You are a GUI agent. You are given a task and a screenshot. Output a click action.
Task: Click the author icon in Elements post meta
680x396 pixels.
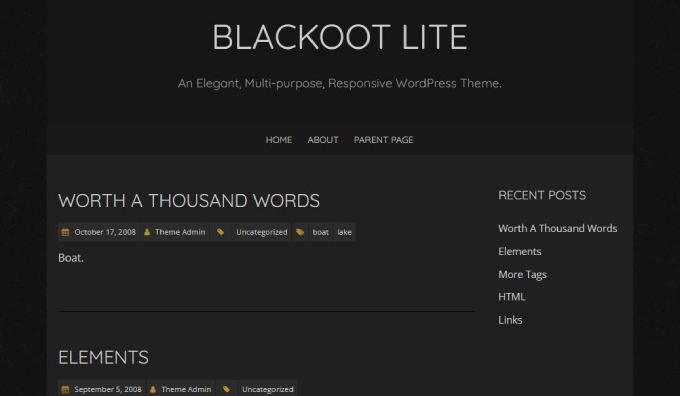point(153,389)
